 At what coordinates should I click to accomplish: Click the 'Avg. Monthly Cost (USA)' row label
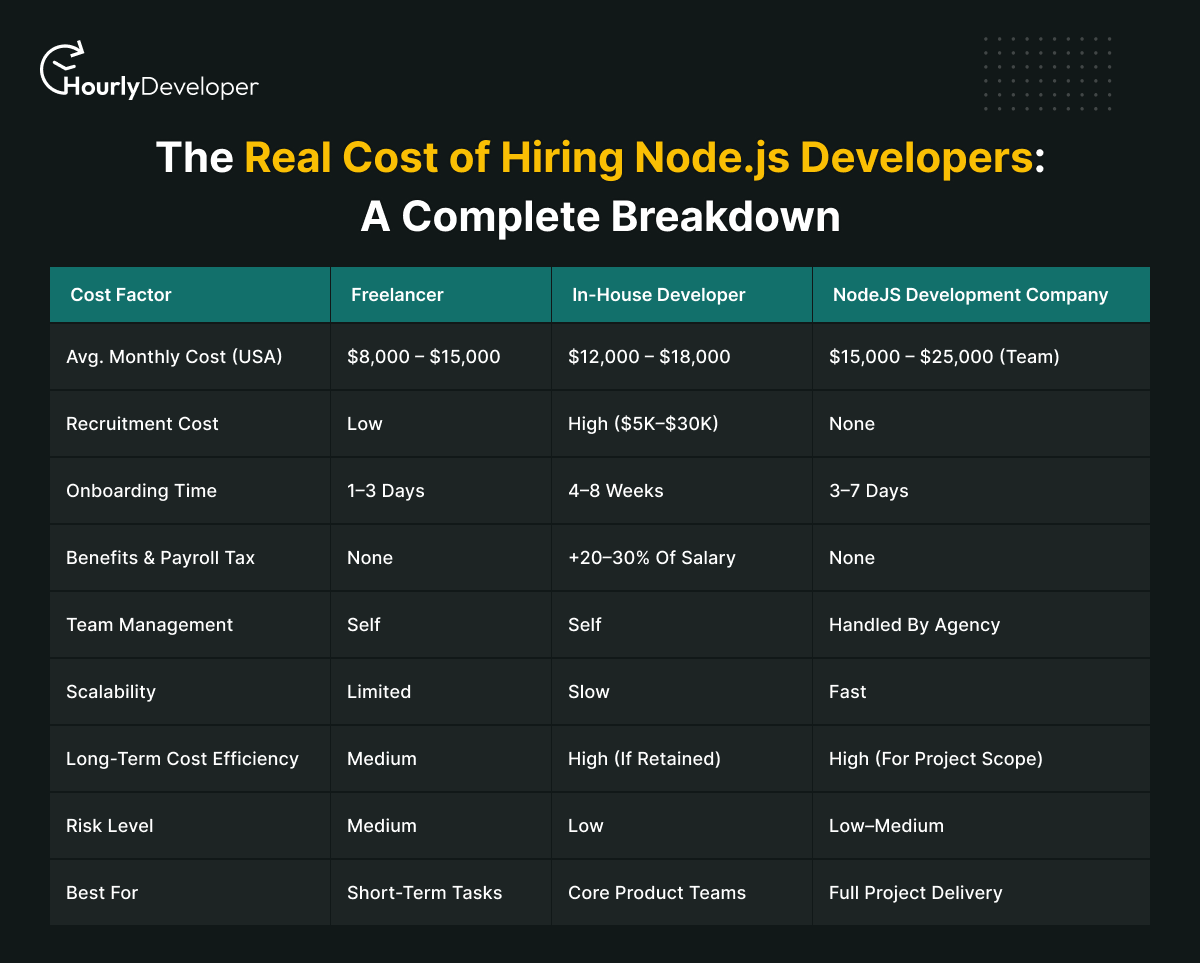(174, 357)
